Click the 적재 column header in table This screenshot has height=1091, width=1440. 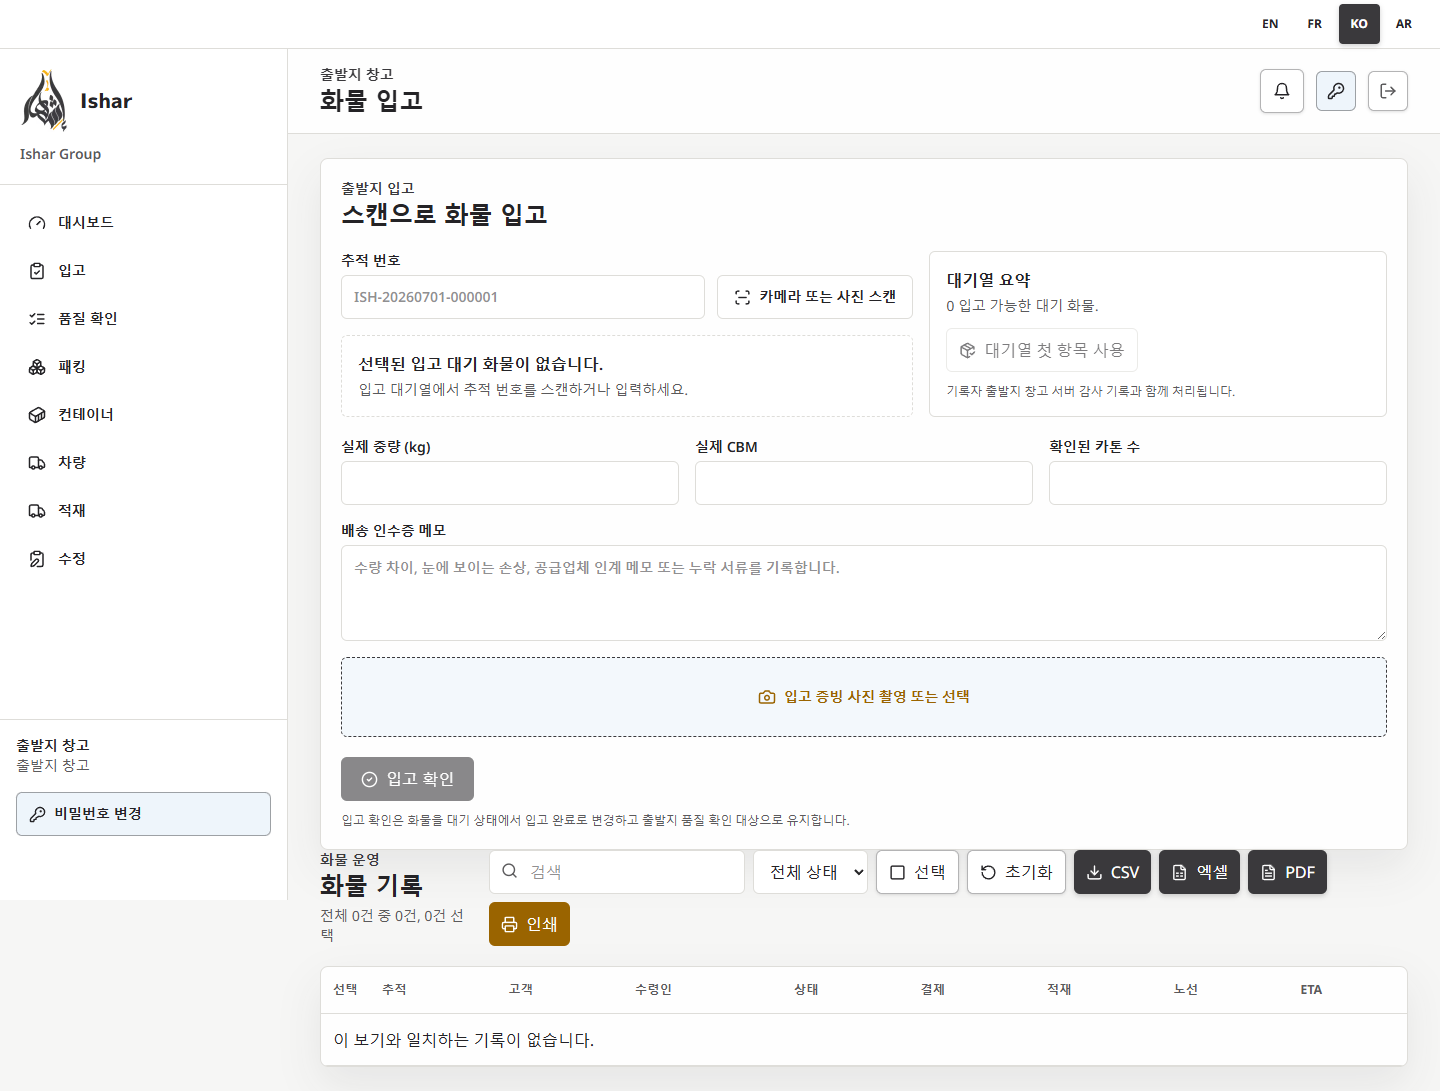click(x=1059, y=990)
